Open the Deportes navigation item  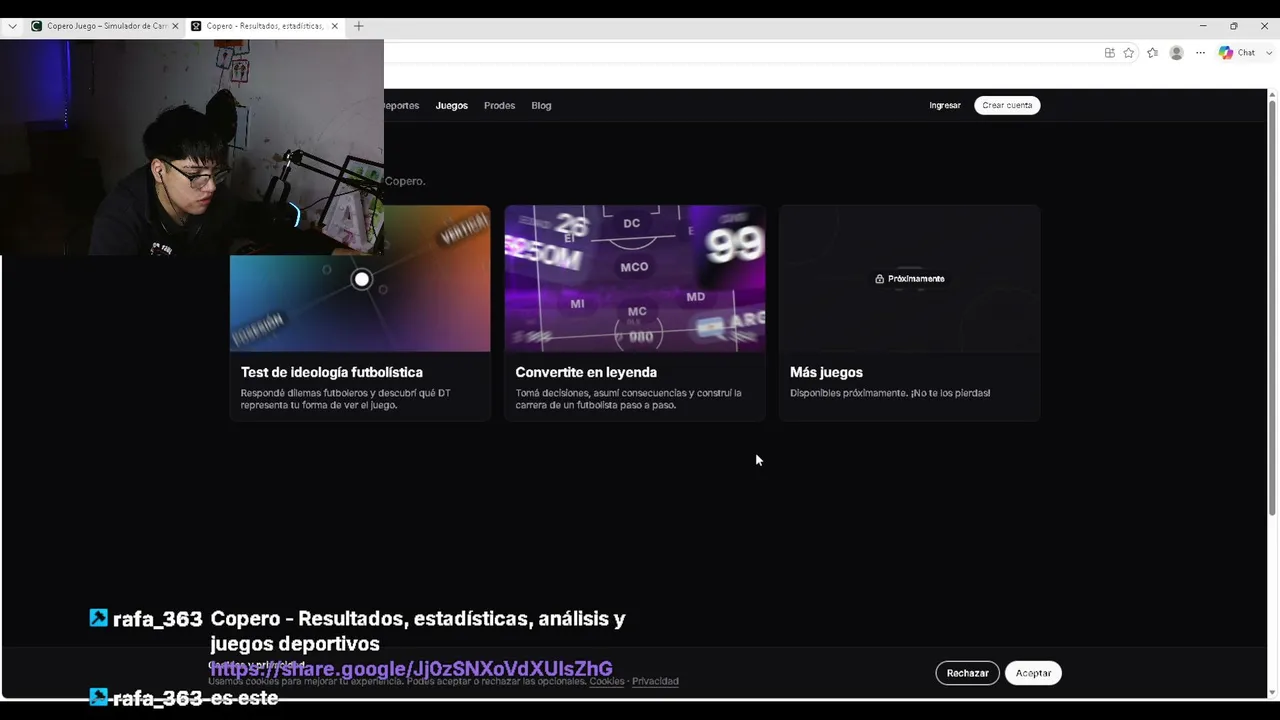pyautogui.click(x=401, y=105)
